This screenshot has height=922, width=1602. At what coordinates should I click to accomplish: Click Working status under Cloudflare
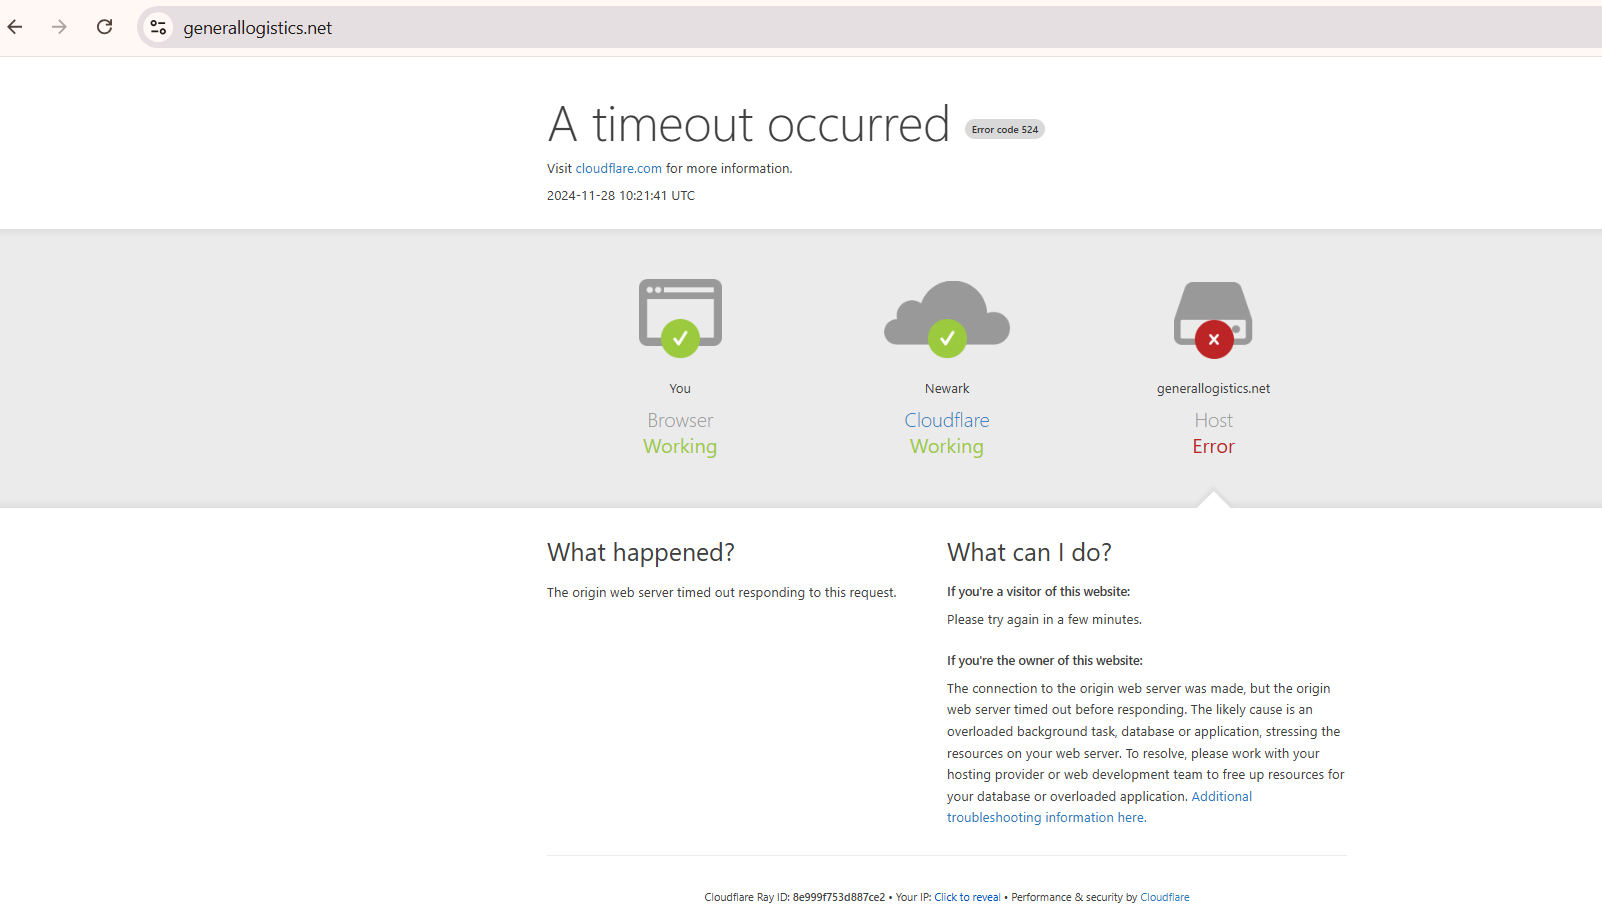(x=947, y=447)
